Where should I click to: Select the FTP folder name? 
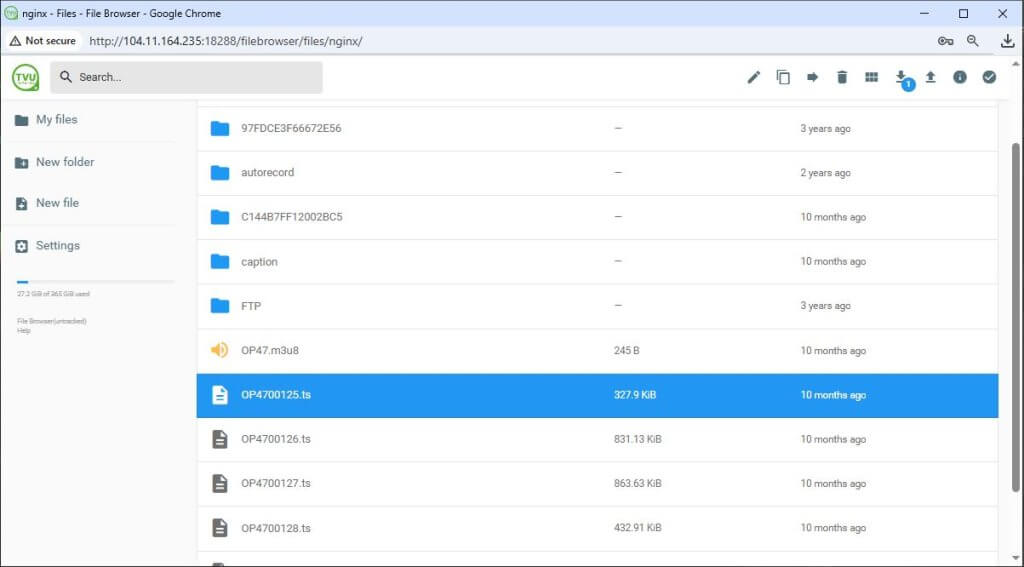[251, 306]
